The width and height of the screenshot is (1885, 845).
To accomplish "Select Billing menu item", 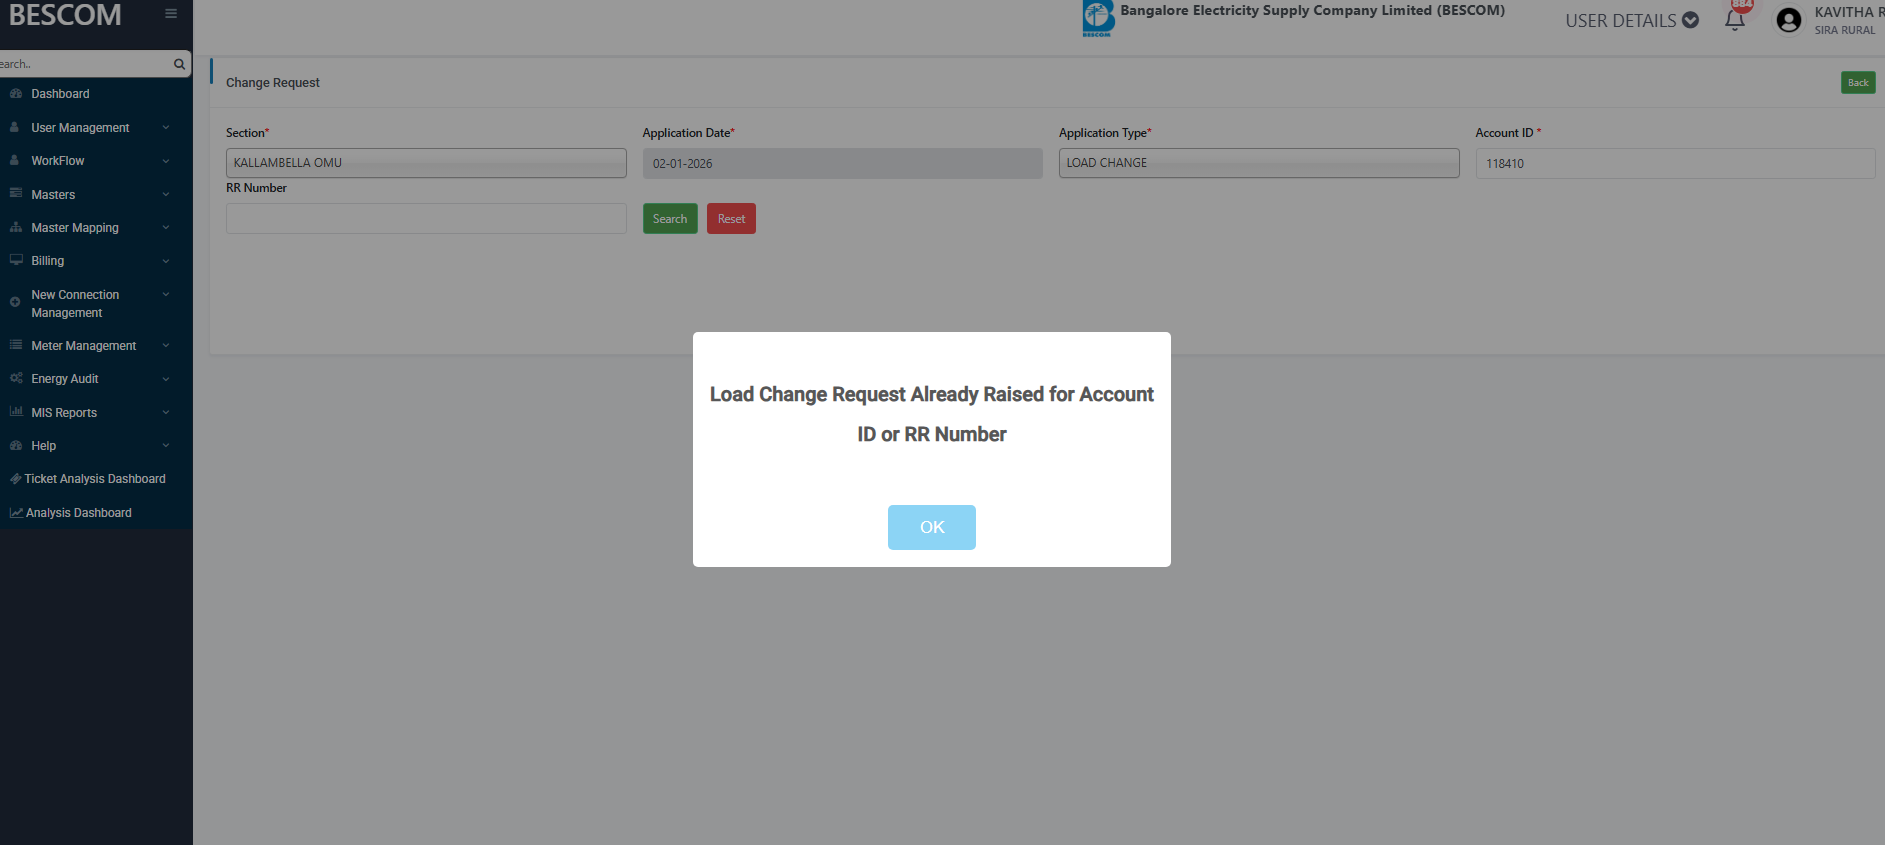I will coord(47,261).
